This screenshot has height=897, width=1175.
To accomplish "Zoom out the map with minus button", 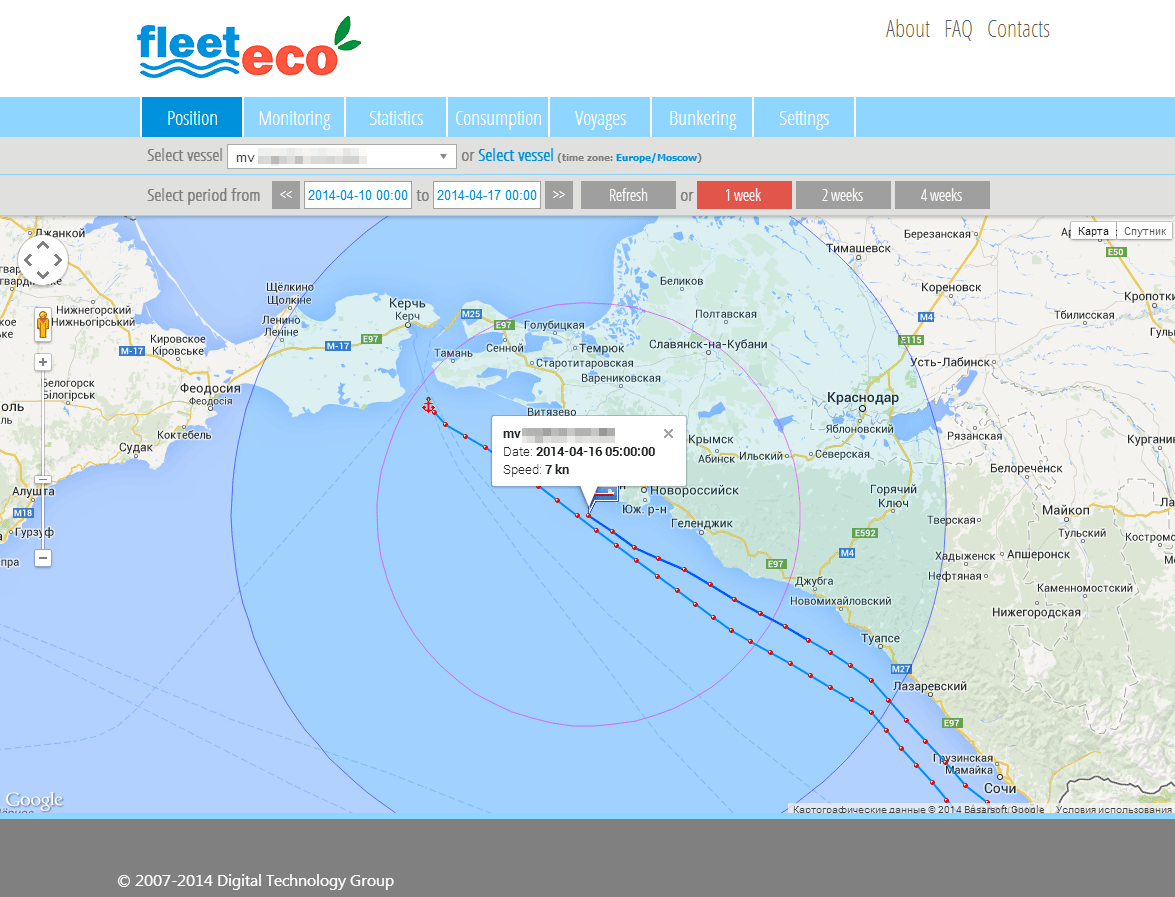I will point(43,558).
